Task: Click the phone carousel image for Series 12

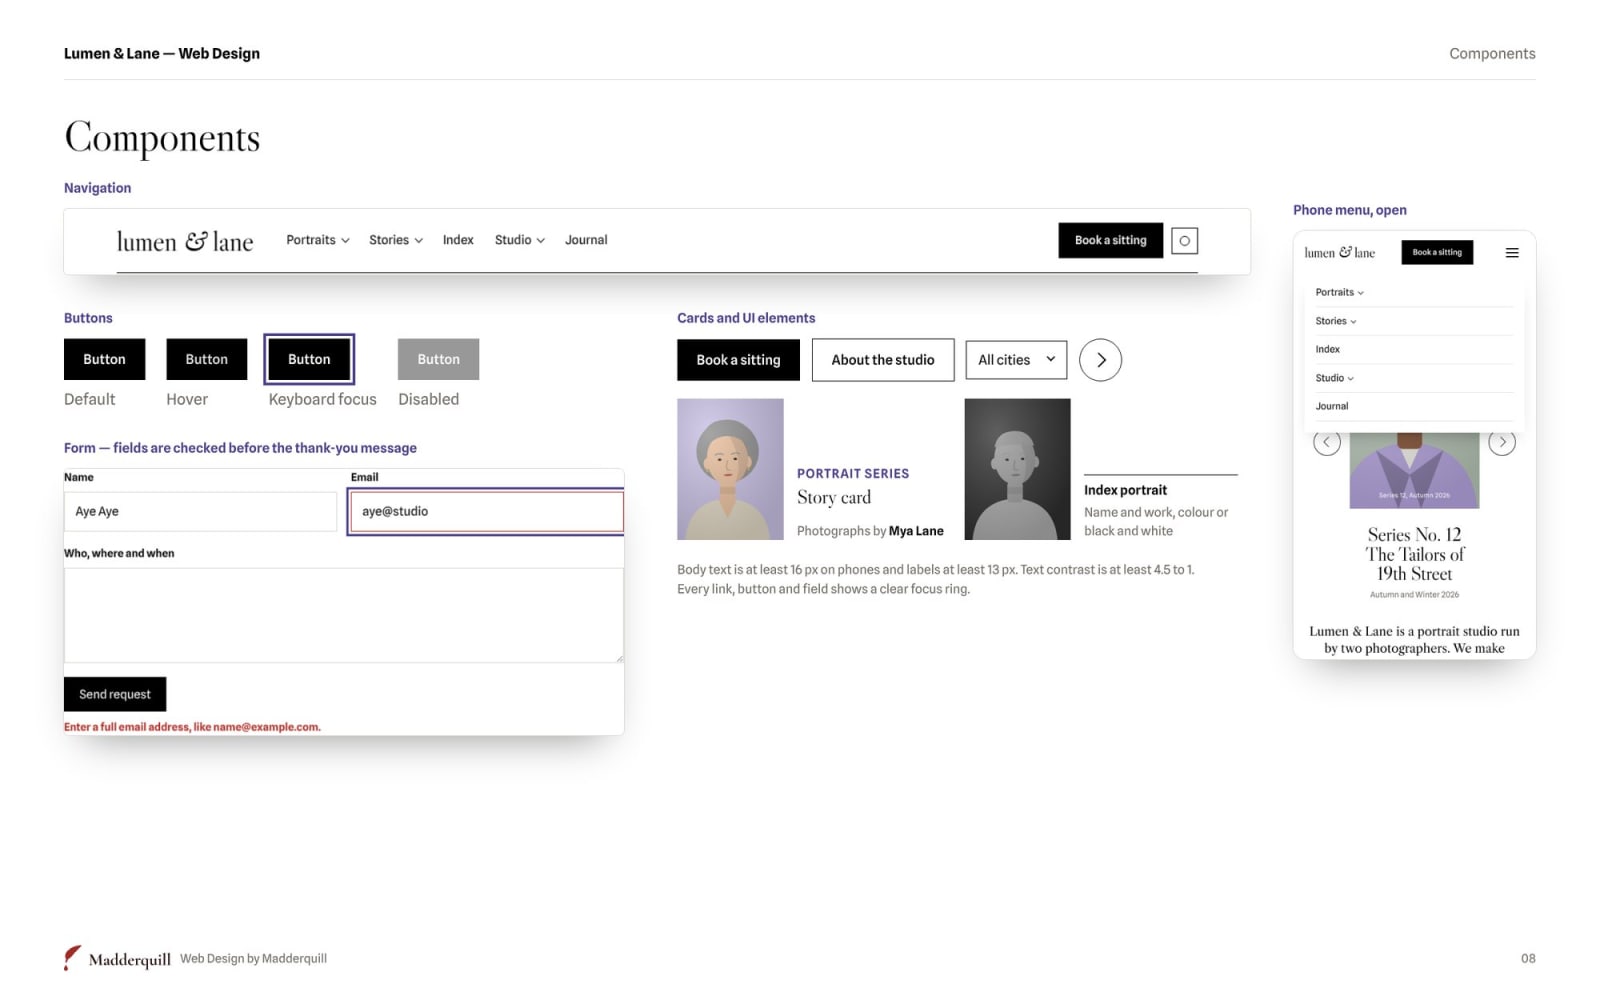Action: (1414, 470)
